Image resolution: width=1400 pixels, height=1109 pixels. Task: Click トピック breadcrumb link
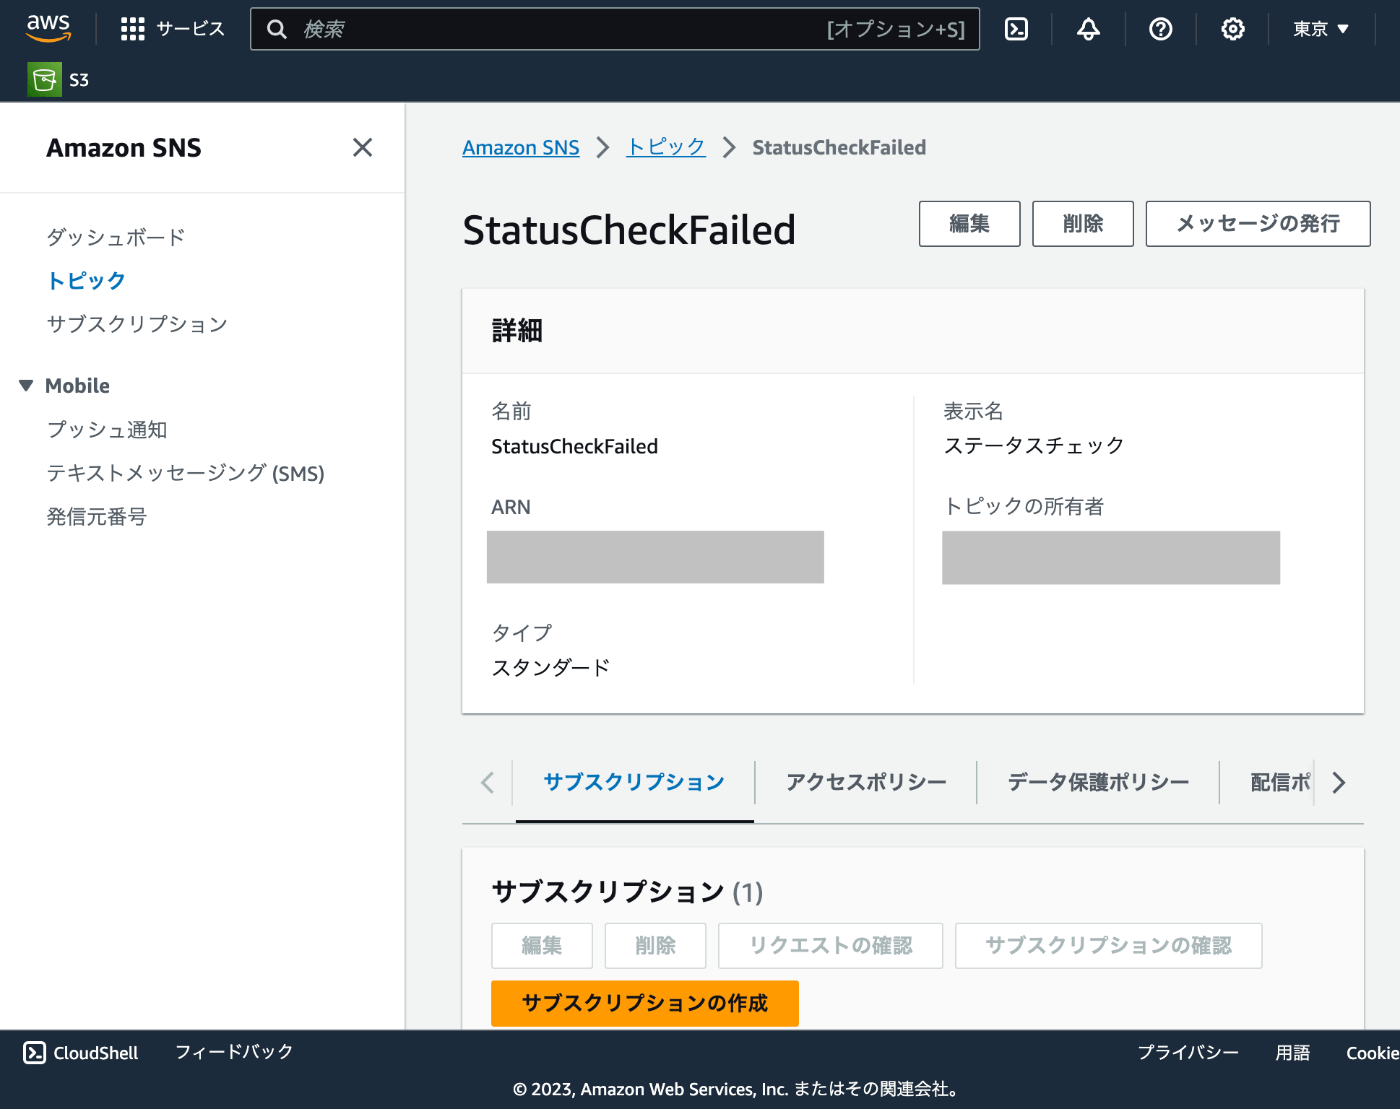666,148
